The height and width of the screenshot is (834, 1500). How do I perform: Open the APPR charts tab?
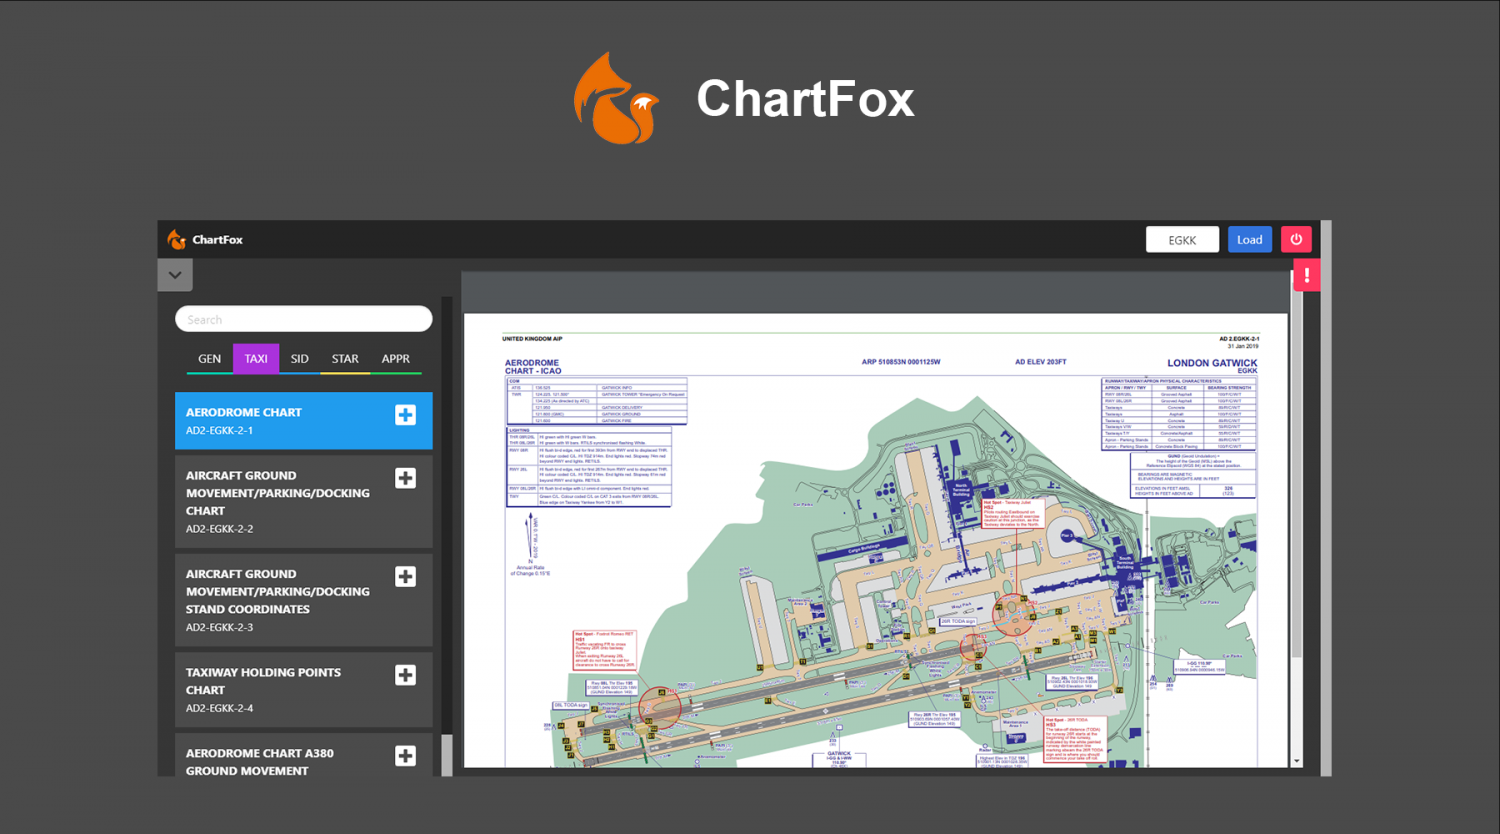click(x=395, y=358)
